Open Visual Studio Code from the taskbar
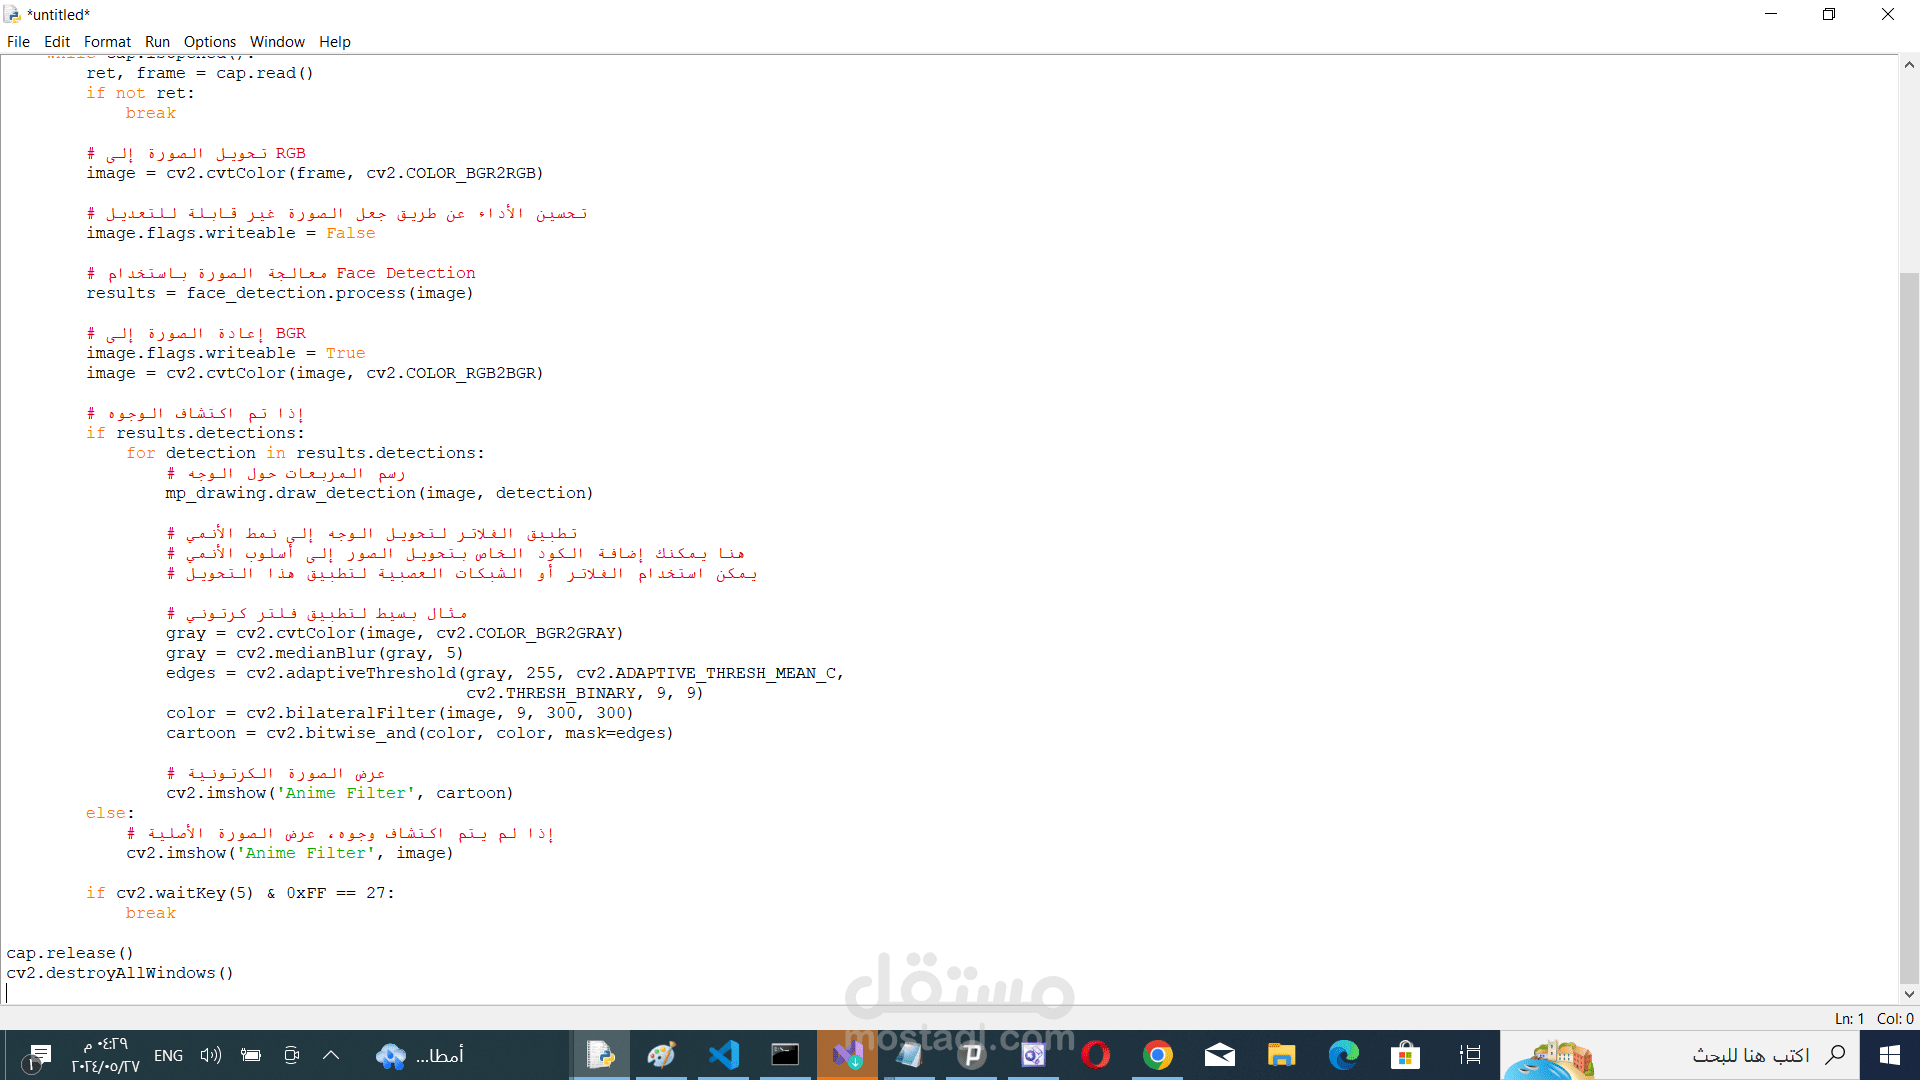The height and width of the screenshot is (1080, 1920). [724, 1055]
